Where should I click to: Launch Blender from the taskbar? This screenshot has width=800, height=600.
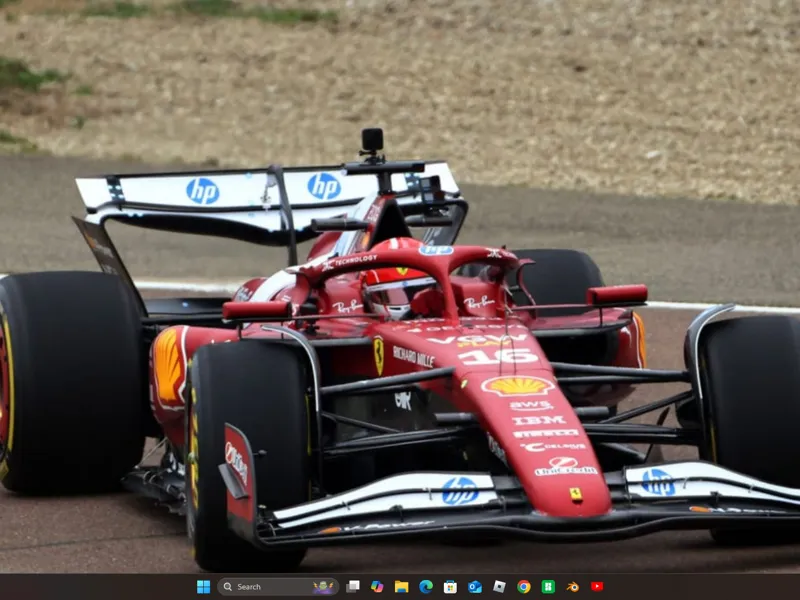tap(572, 587)
